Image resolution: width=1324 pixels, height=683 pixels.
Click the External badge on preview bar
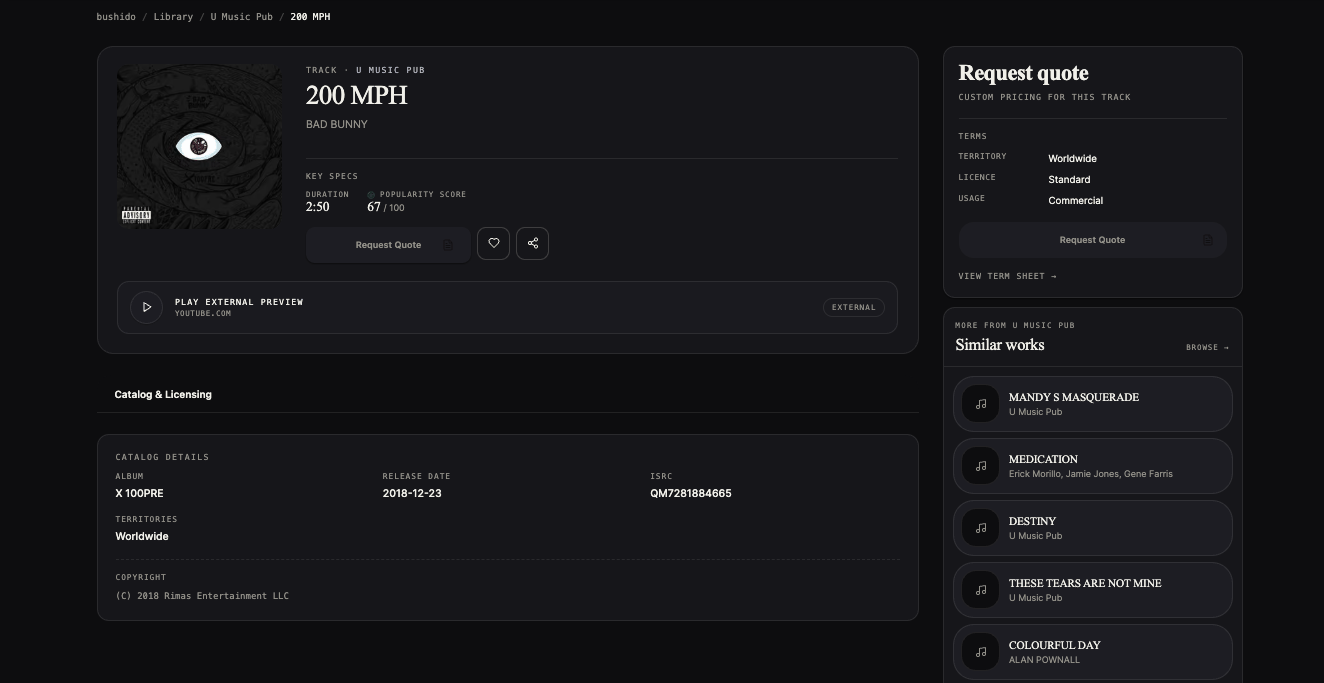[853, 307]
